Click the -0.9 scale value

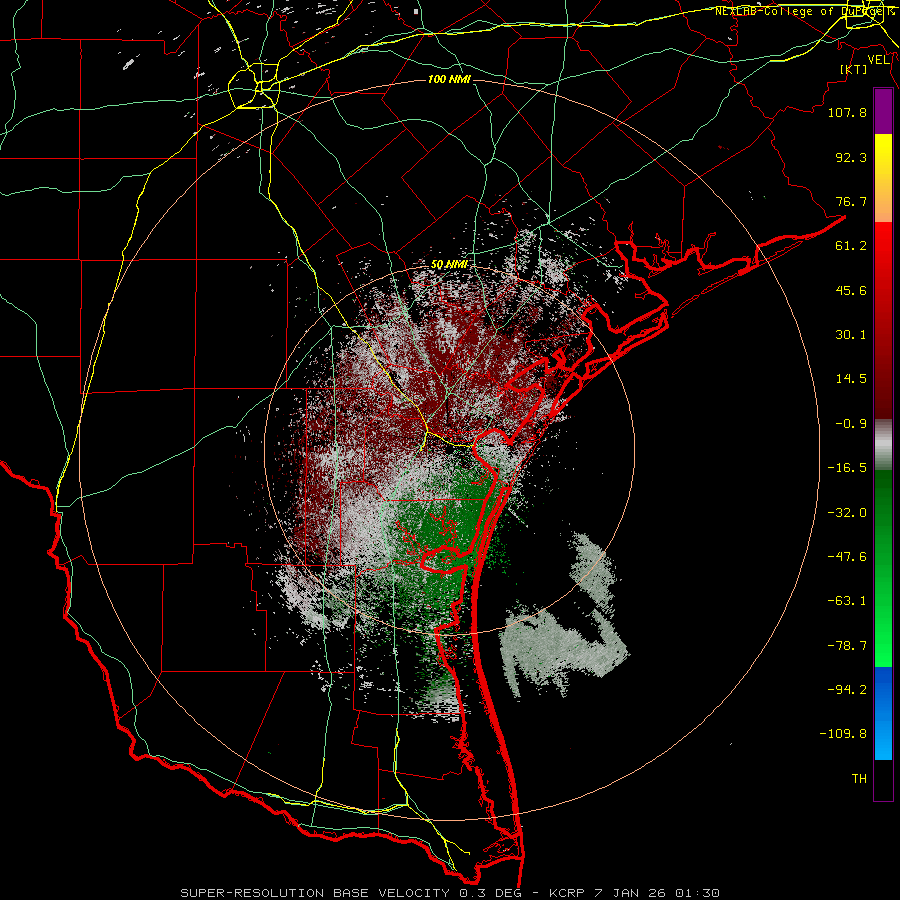[x=851, y=424]
